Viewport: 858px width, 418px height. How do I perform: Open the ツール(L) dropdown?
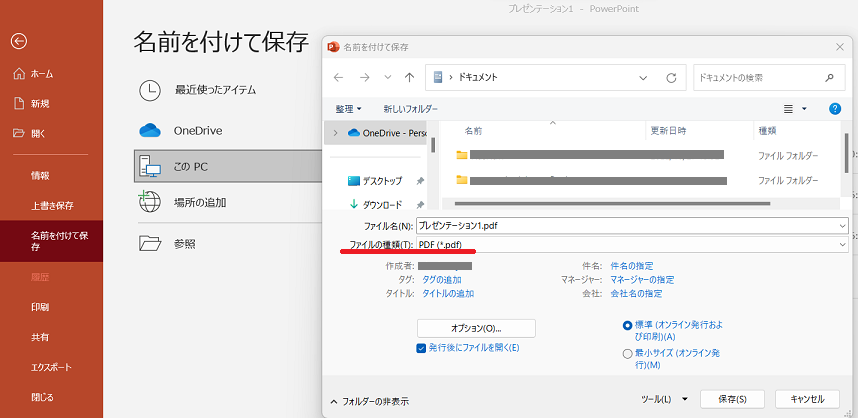click(664, 399)
